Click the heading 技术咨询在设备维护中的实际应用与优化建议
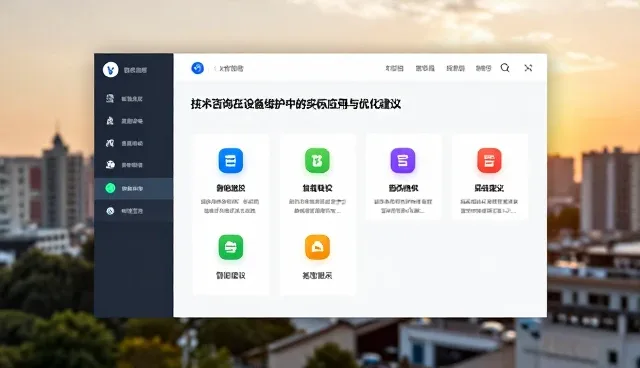 (296, 104)
